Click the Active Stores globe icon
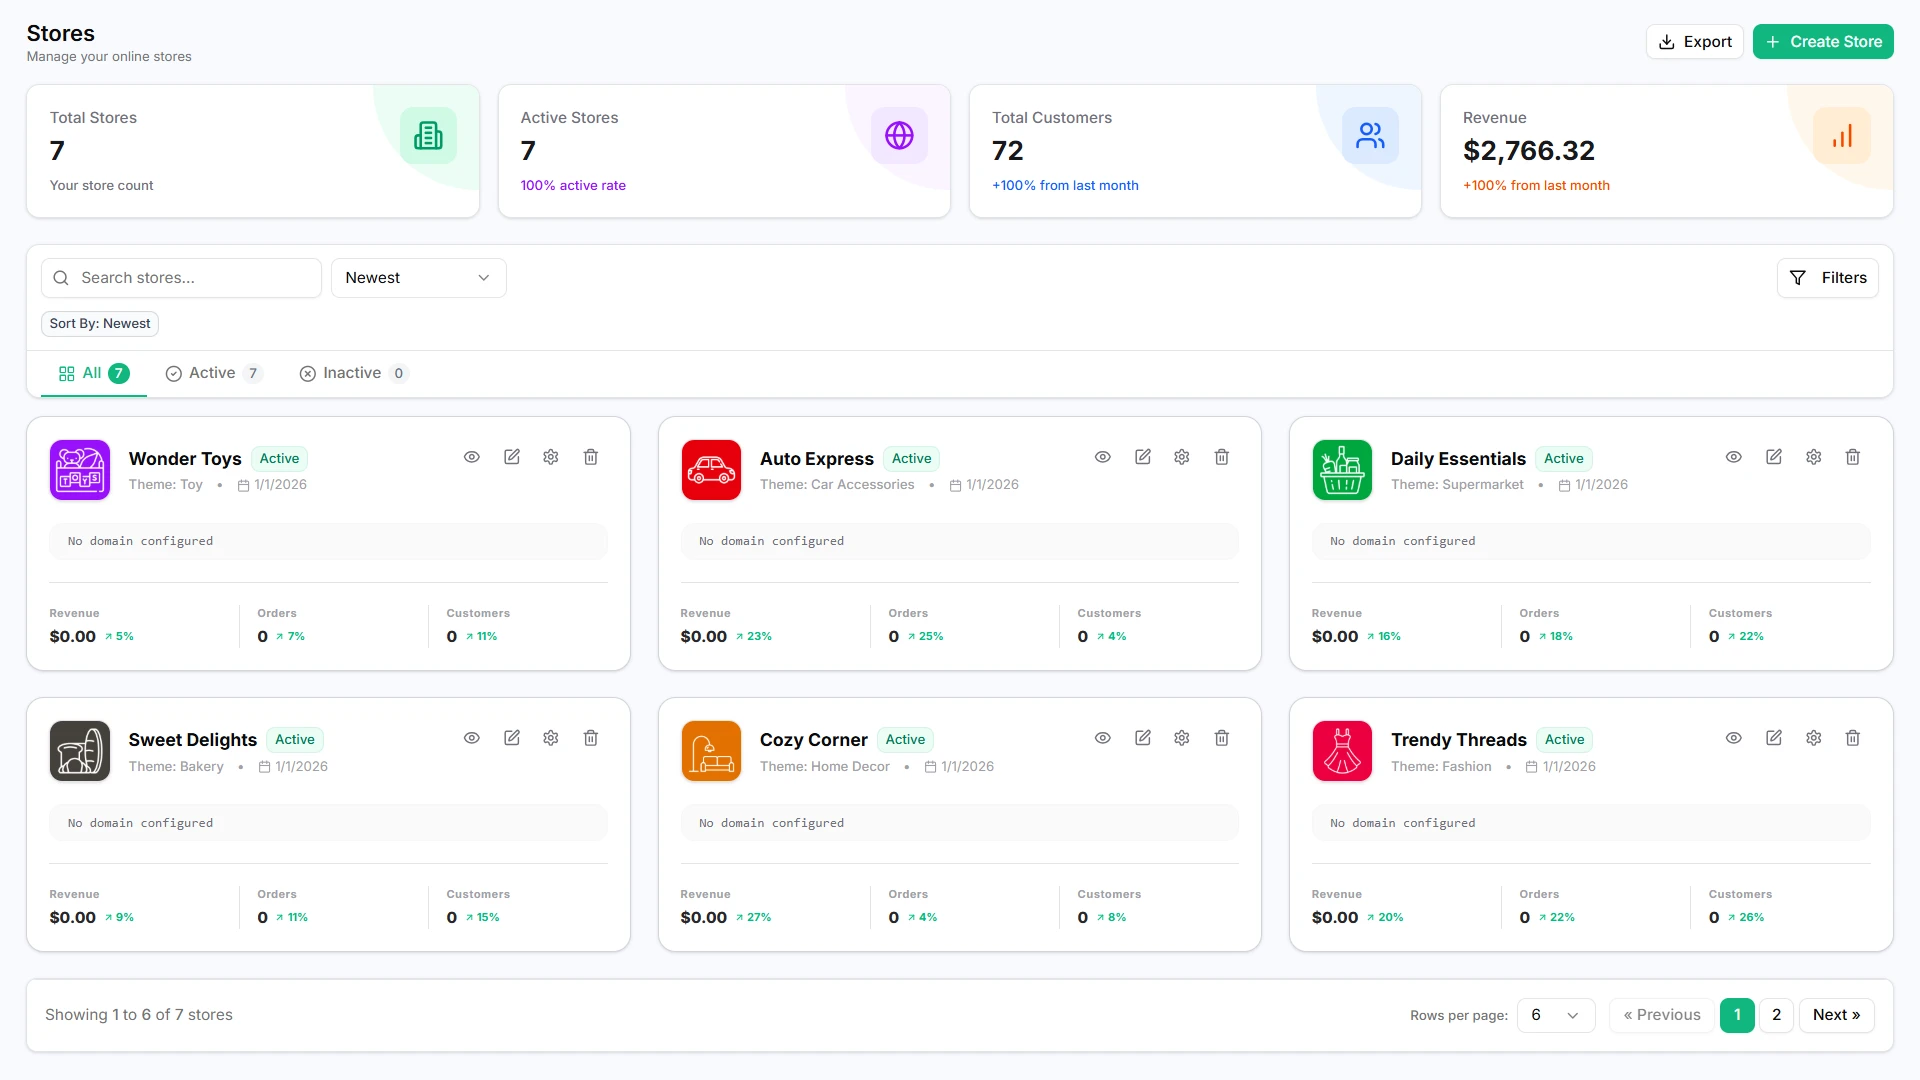The width and height of the screenshot is (1920, 1080). click(x=899, y=135)
